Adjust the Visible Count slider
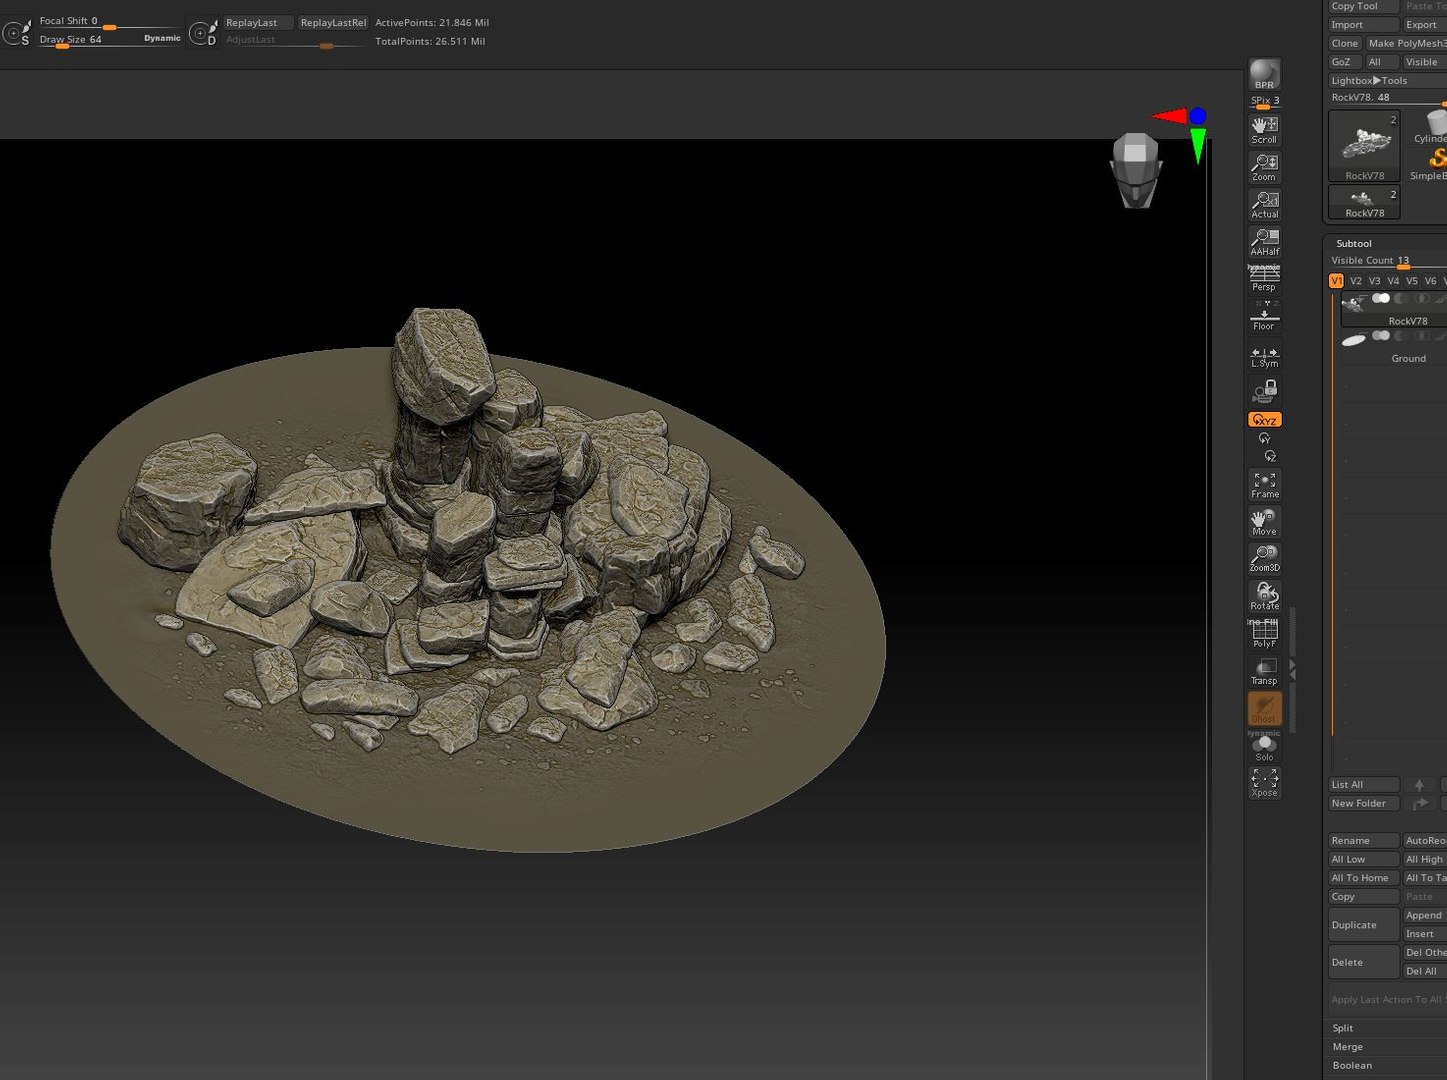This screenshot has height=1080, width=1447. pyautogui.click(x=1388, y=261)
